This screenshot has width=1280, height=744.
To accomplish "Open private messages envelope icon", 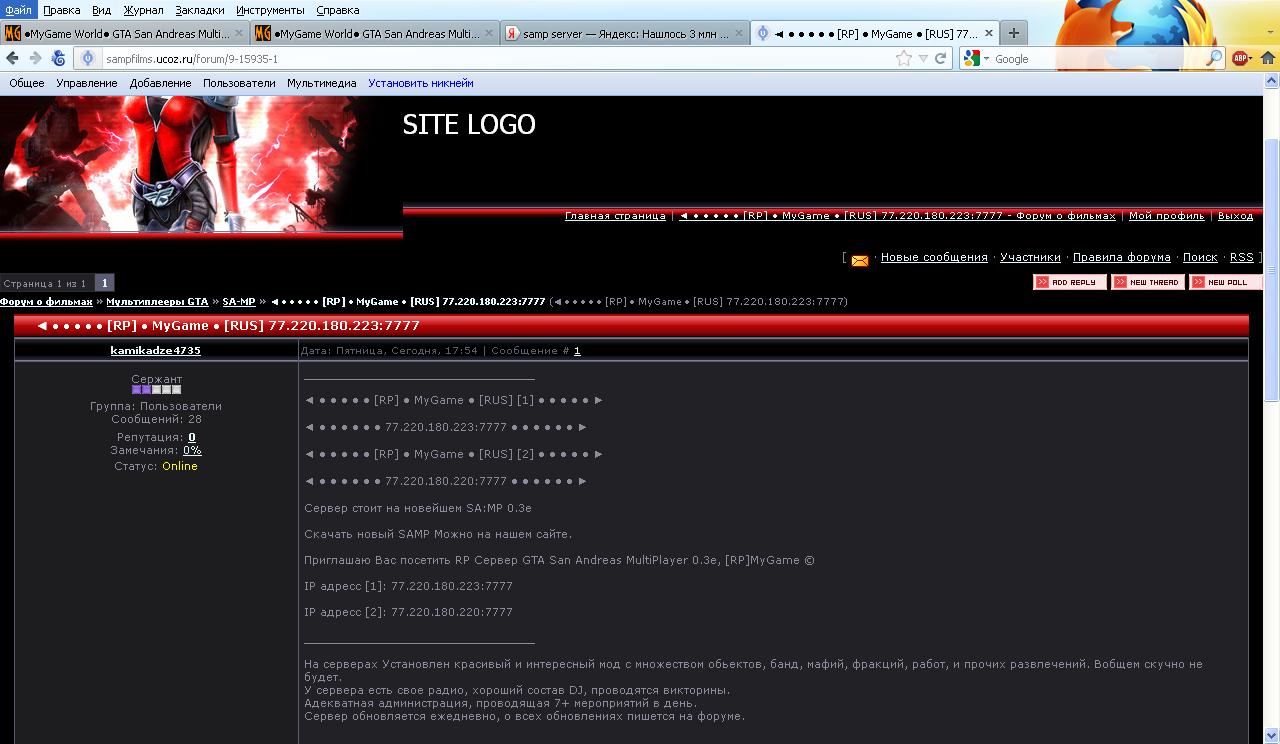I will (860, 260).
